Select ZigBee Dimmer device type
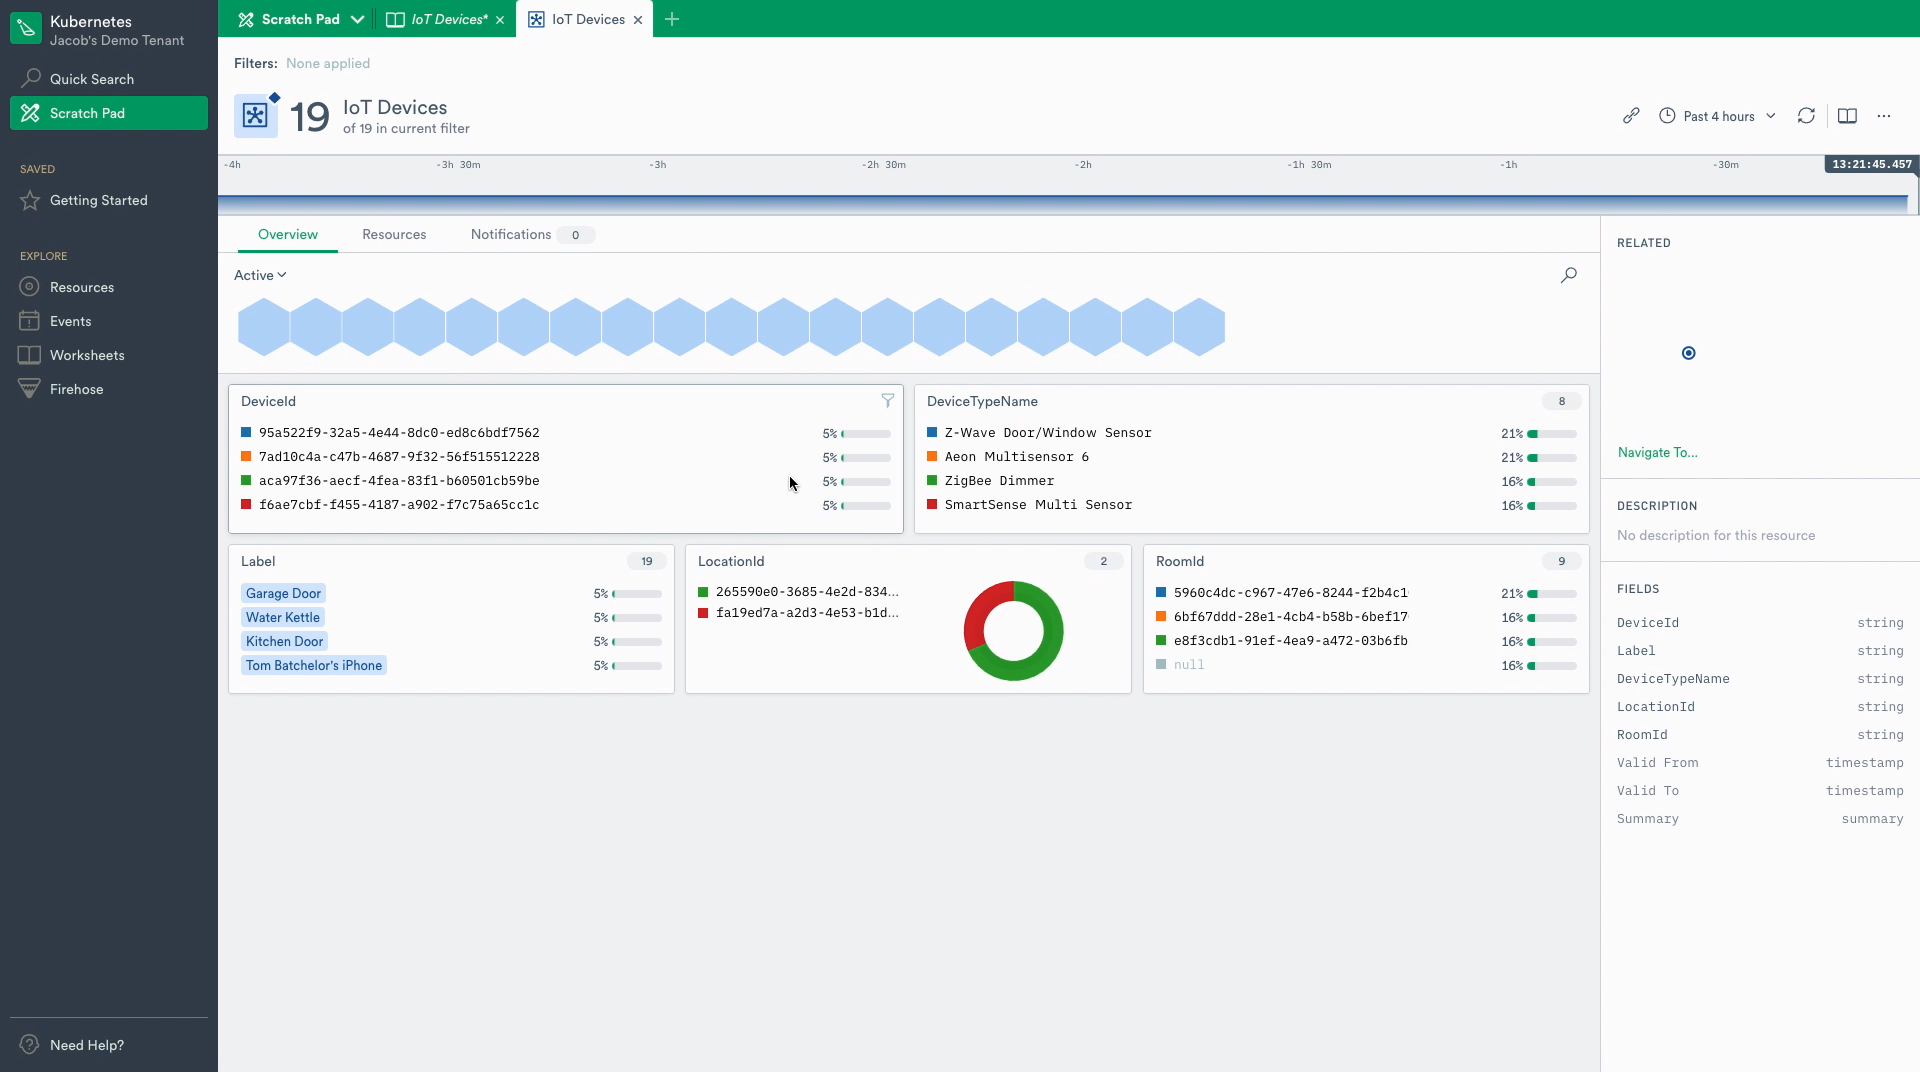Viewport: 1920px width, 1080px height. [x=1252, y=481]
